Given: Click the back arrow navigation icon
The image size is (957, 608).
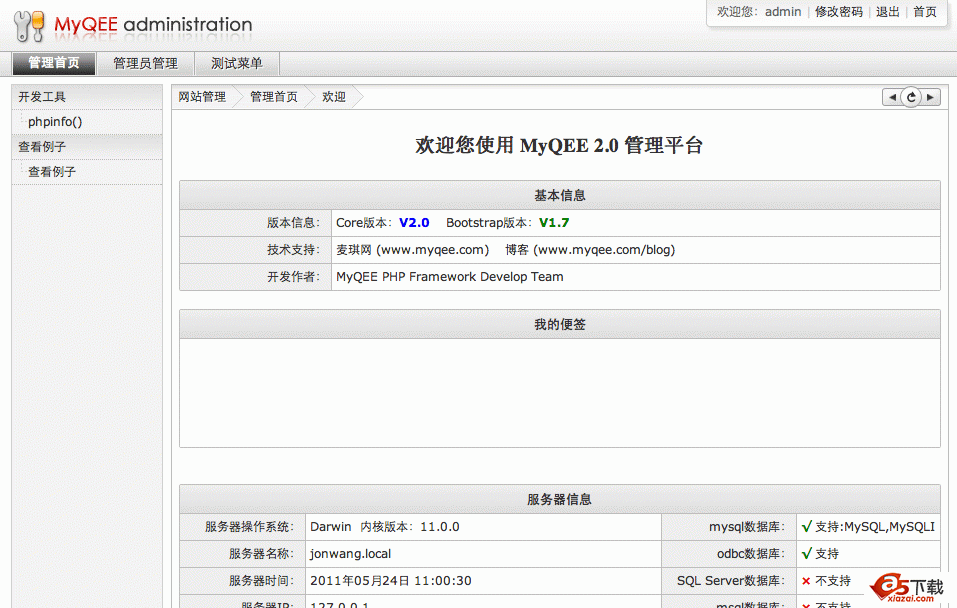Looking at the screenshot, I should pyautogui.click(x=893, y=97).
